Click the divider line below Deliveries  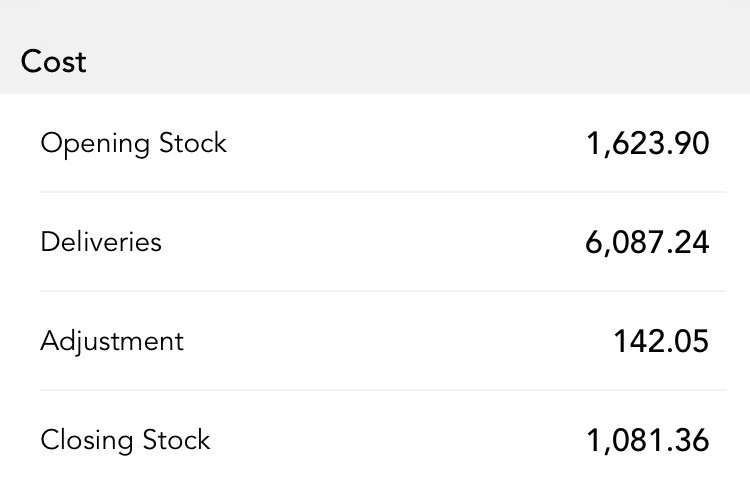(382, 291)
